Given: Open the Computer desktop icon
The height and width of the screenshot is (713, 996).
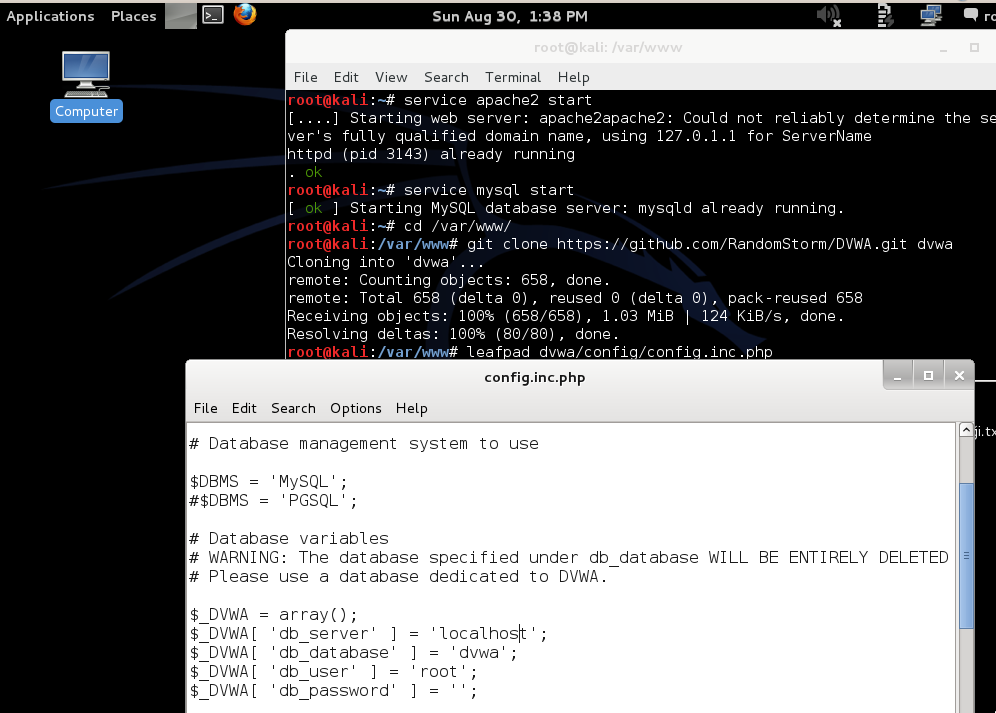Looking at the screenshot, I should (85, 86).
